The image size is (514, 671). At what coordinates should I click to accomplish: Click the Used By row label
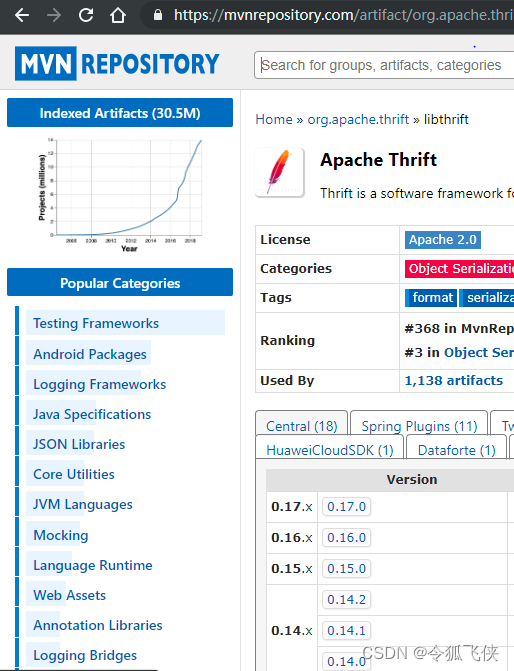click(x=287, y=380)
